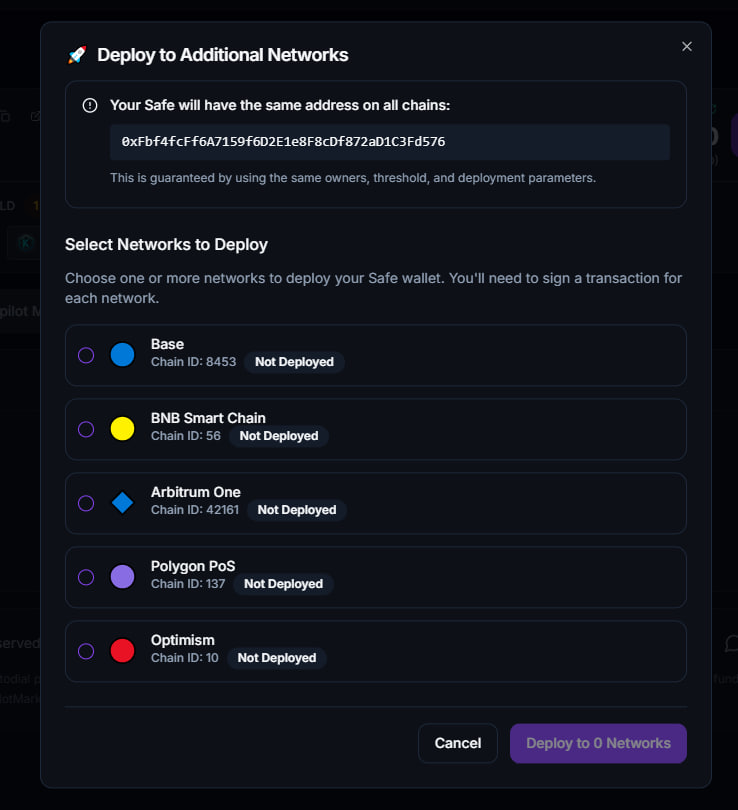Select the Optimism radio button
The width and height of the screenshot is (738, 810).
[x=86, y=651]
